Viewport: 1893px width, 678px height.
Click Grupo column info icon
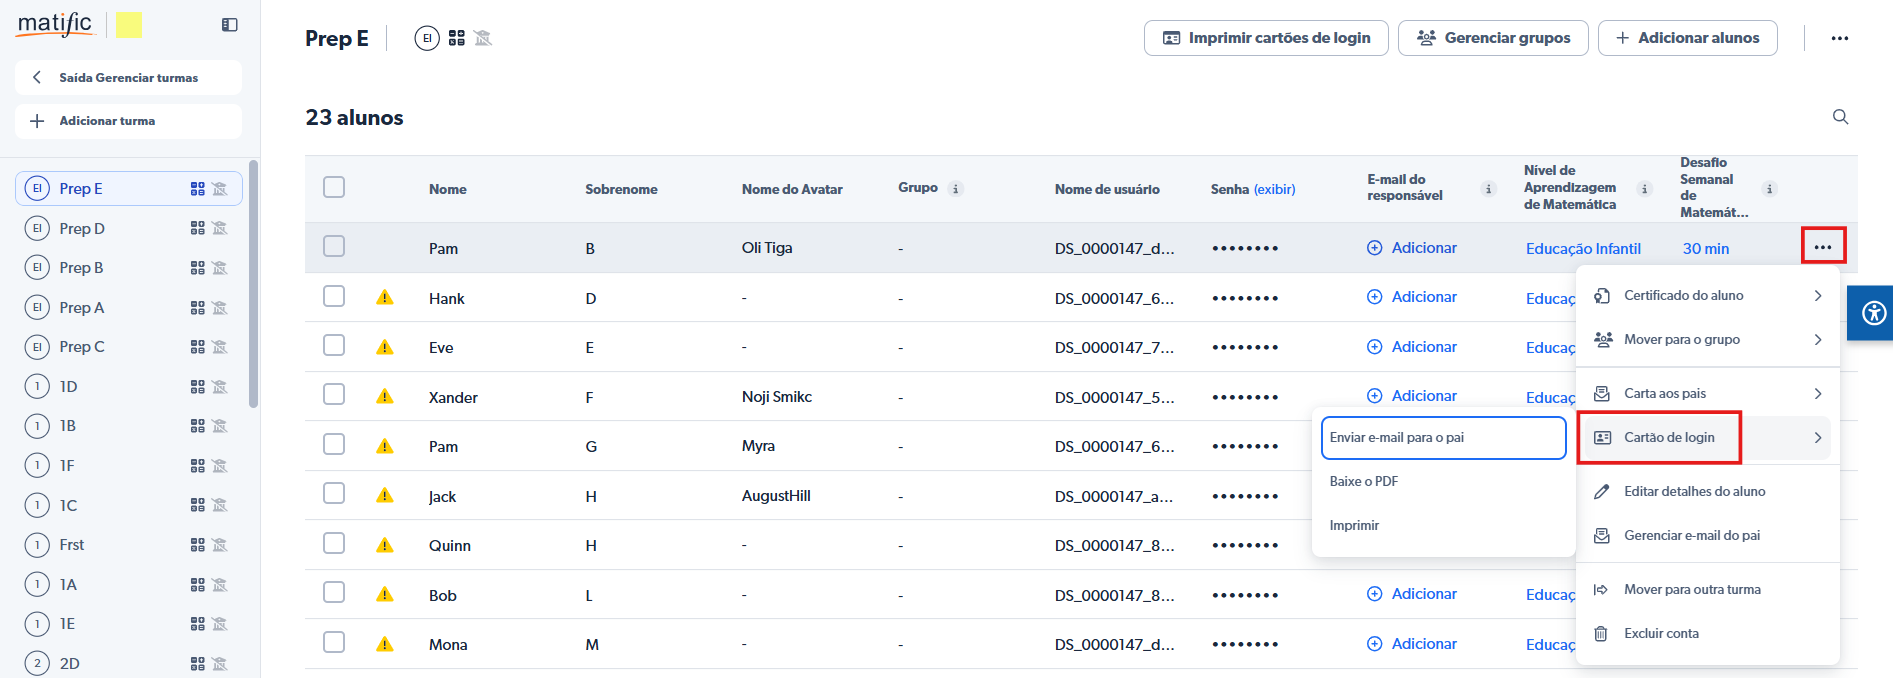[956, 189]
